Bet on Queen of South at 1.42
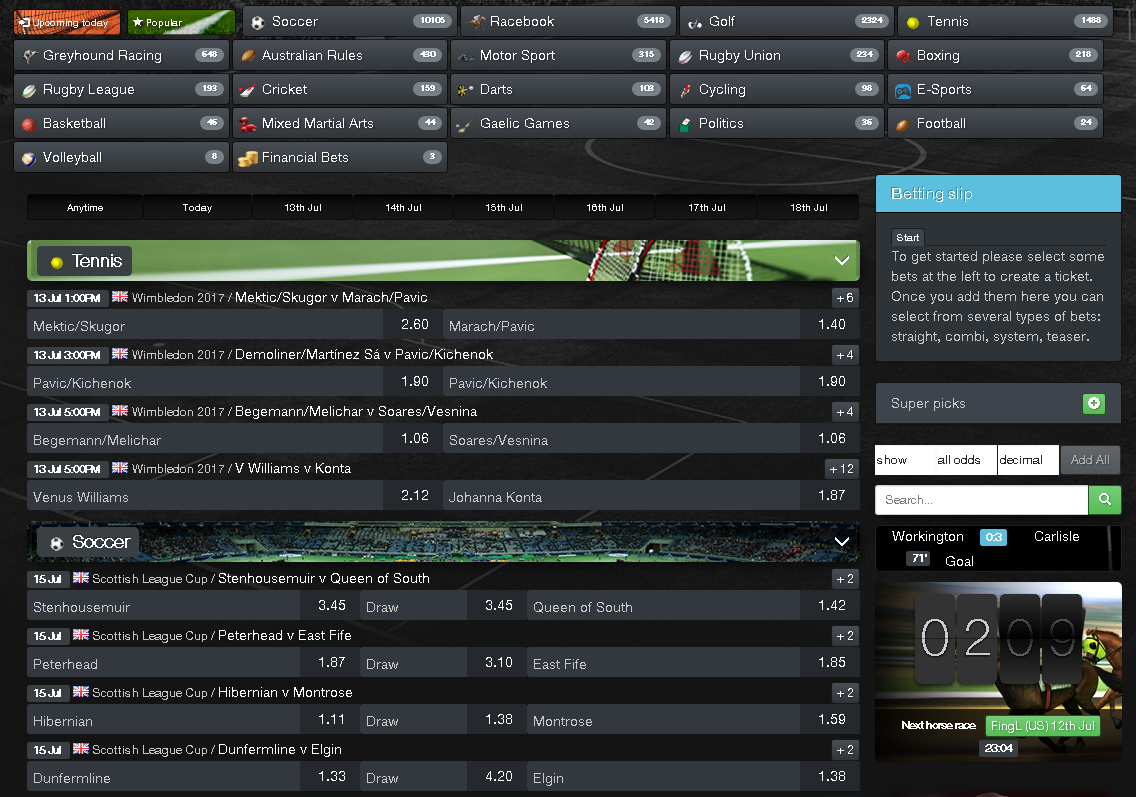The width and height of the screenshot is (1136, 797). (x=693, y=606)
